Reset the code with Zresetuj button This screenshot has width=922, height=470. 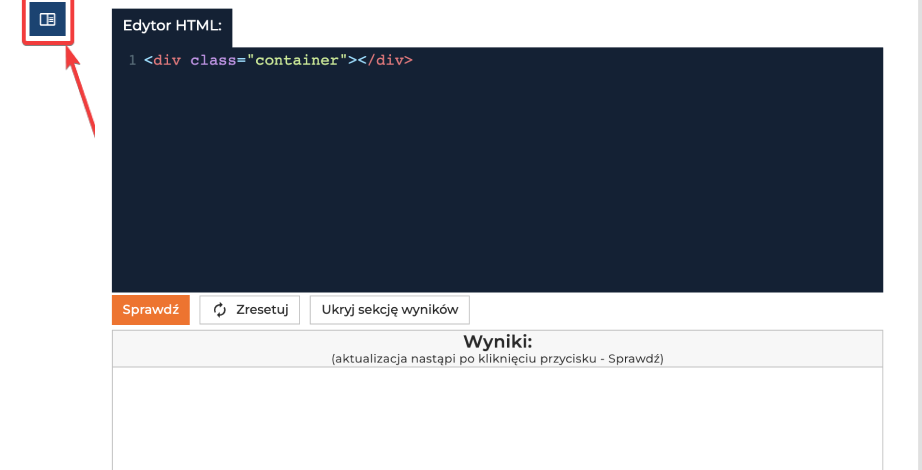click(x=249, y=309)
